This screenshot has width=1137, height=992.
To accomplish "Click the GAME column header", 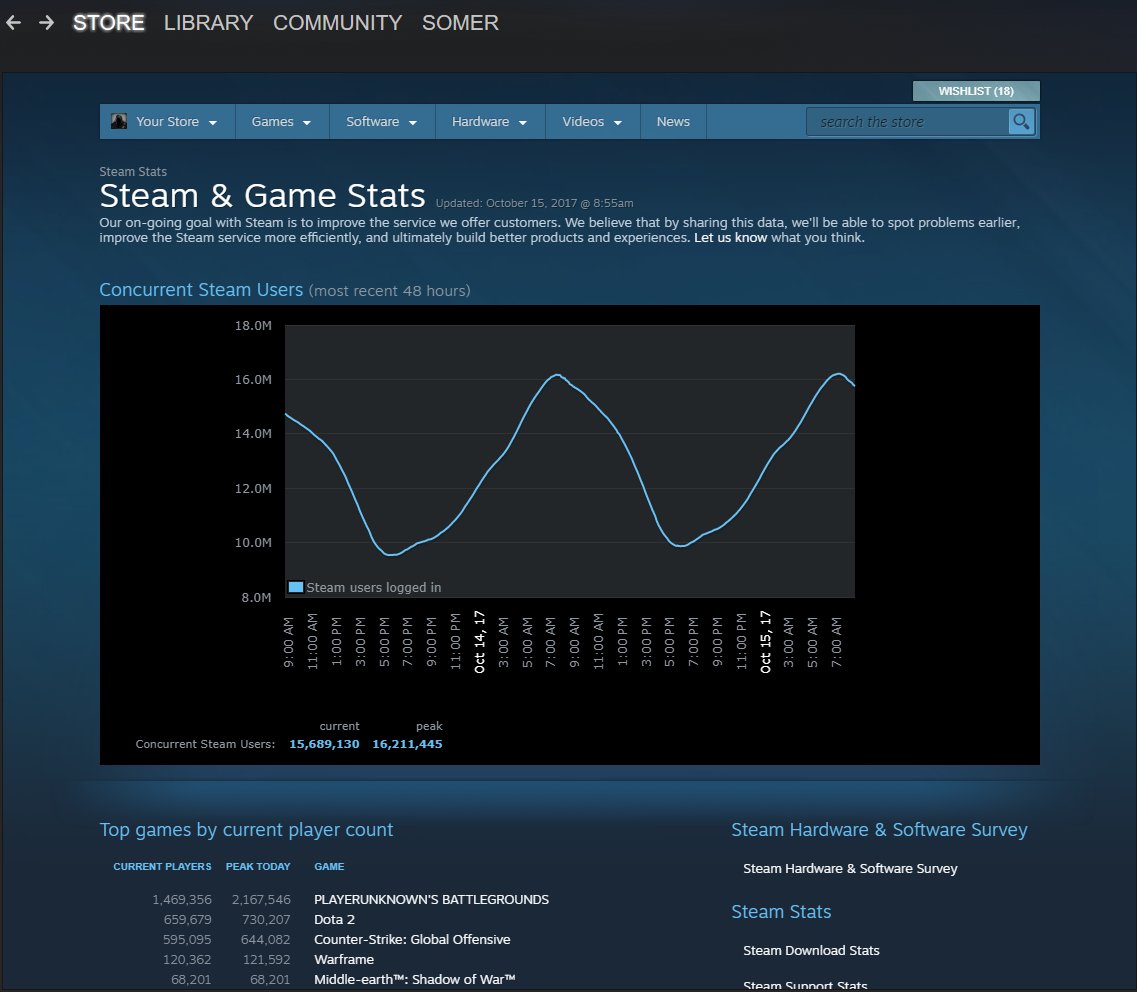I will pos(329,867).
